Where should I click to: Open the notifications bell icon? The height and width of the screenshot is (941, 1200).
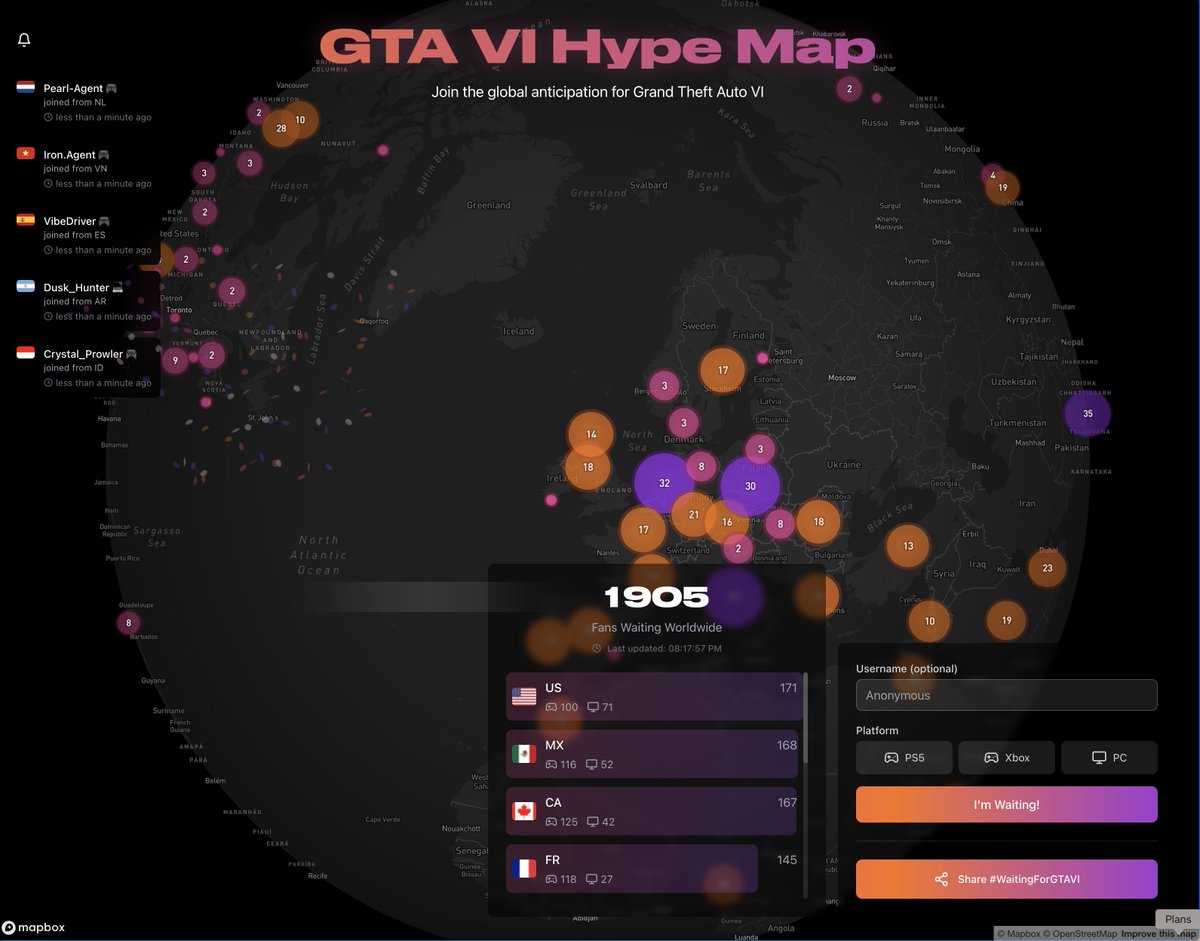click(x=24, y=40)
